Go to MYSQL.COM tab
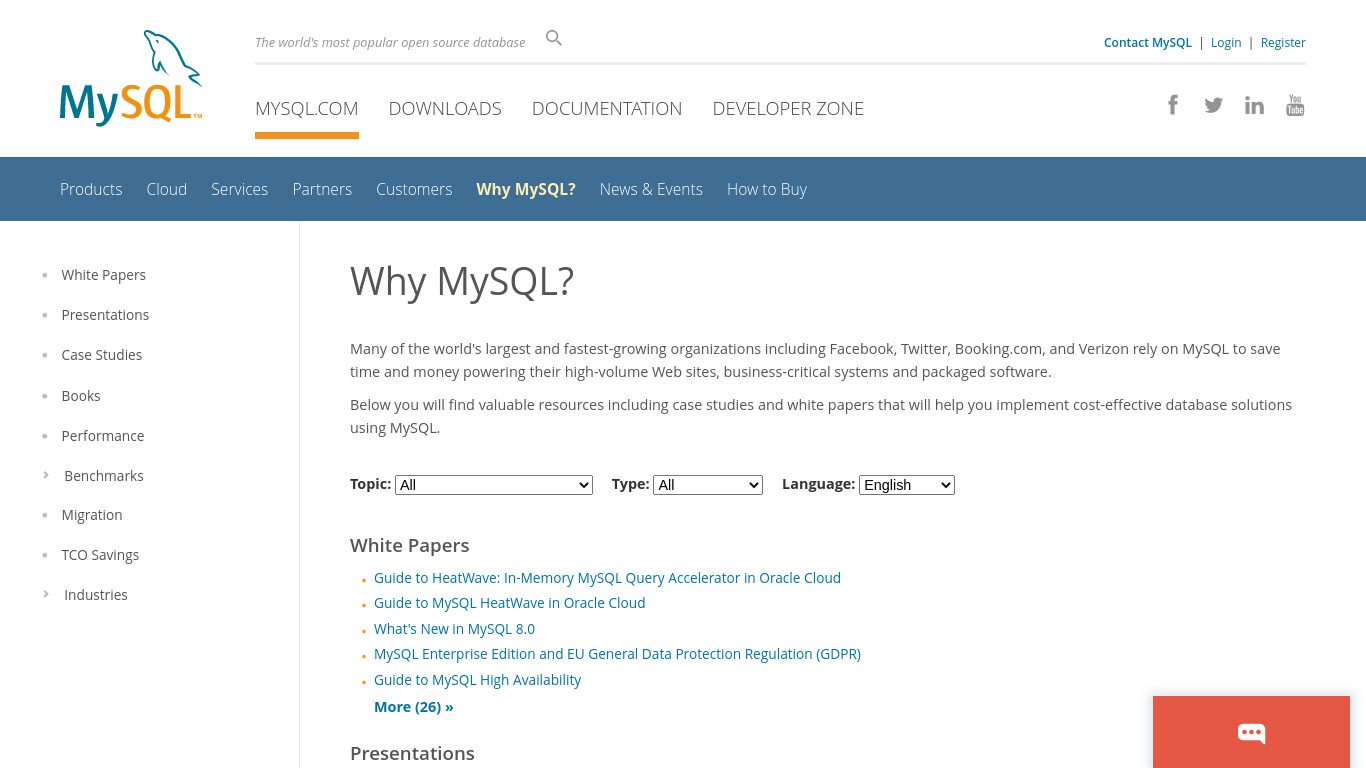Screen dimensions: 1366x768 tap(307, 108)
